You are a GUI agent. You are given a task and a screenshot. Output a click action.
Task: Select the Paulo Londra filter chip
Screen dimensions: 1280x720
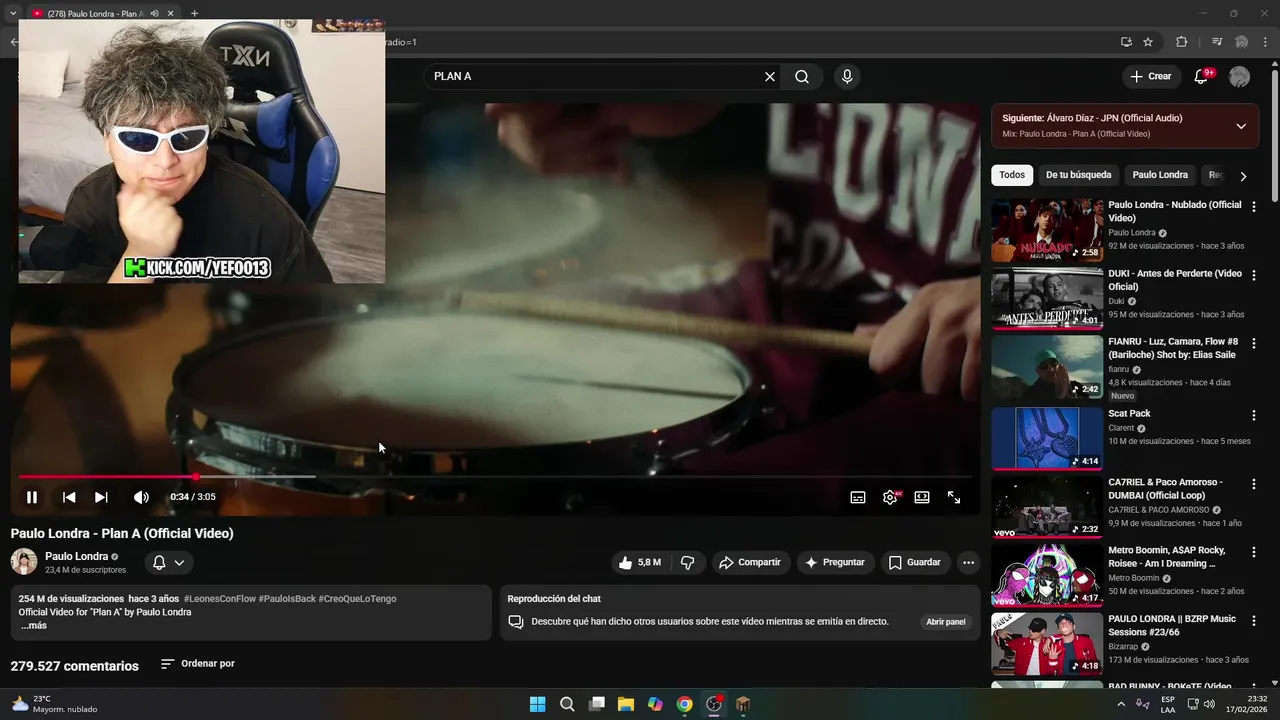pos(1160,175)
